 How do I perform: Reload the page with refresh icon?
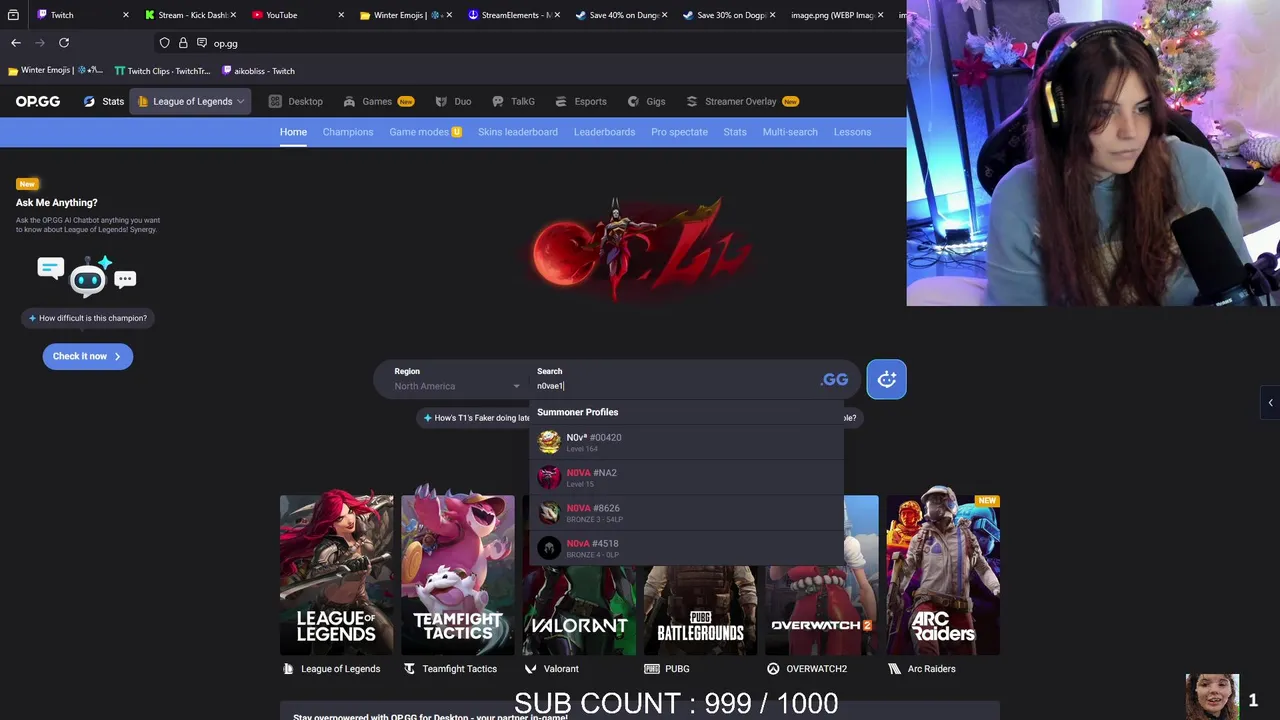64,43
